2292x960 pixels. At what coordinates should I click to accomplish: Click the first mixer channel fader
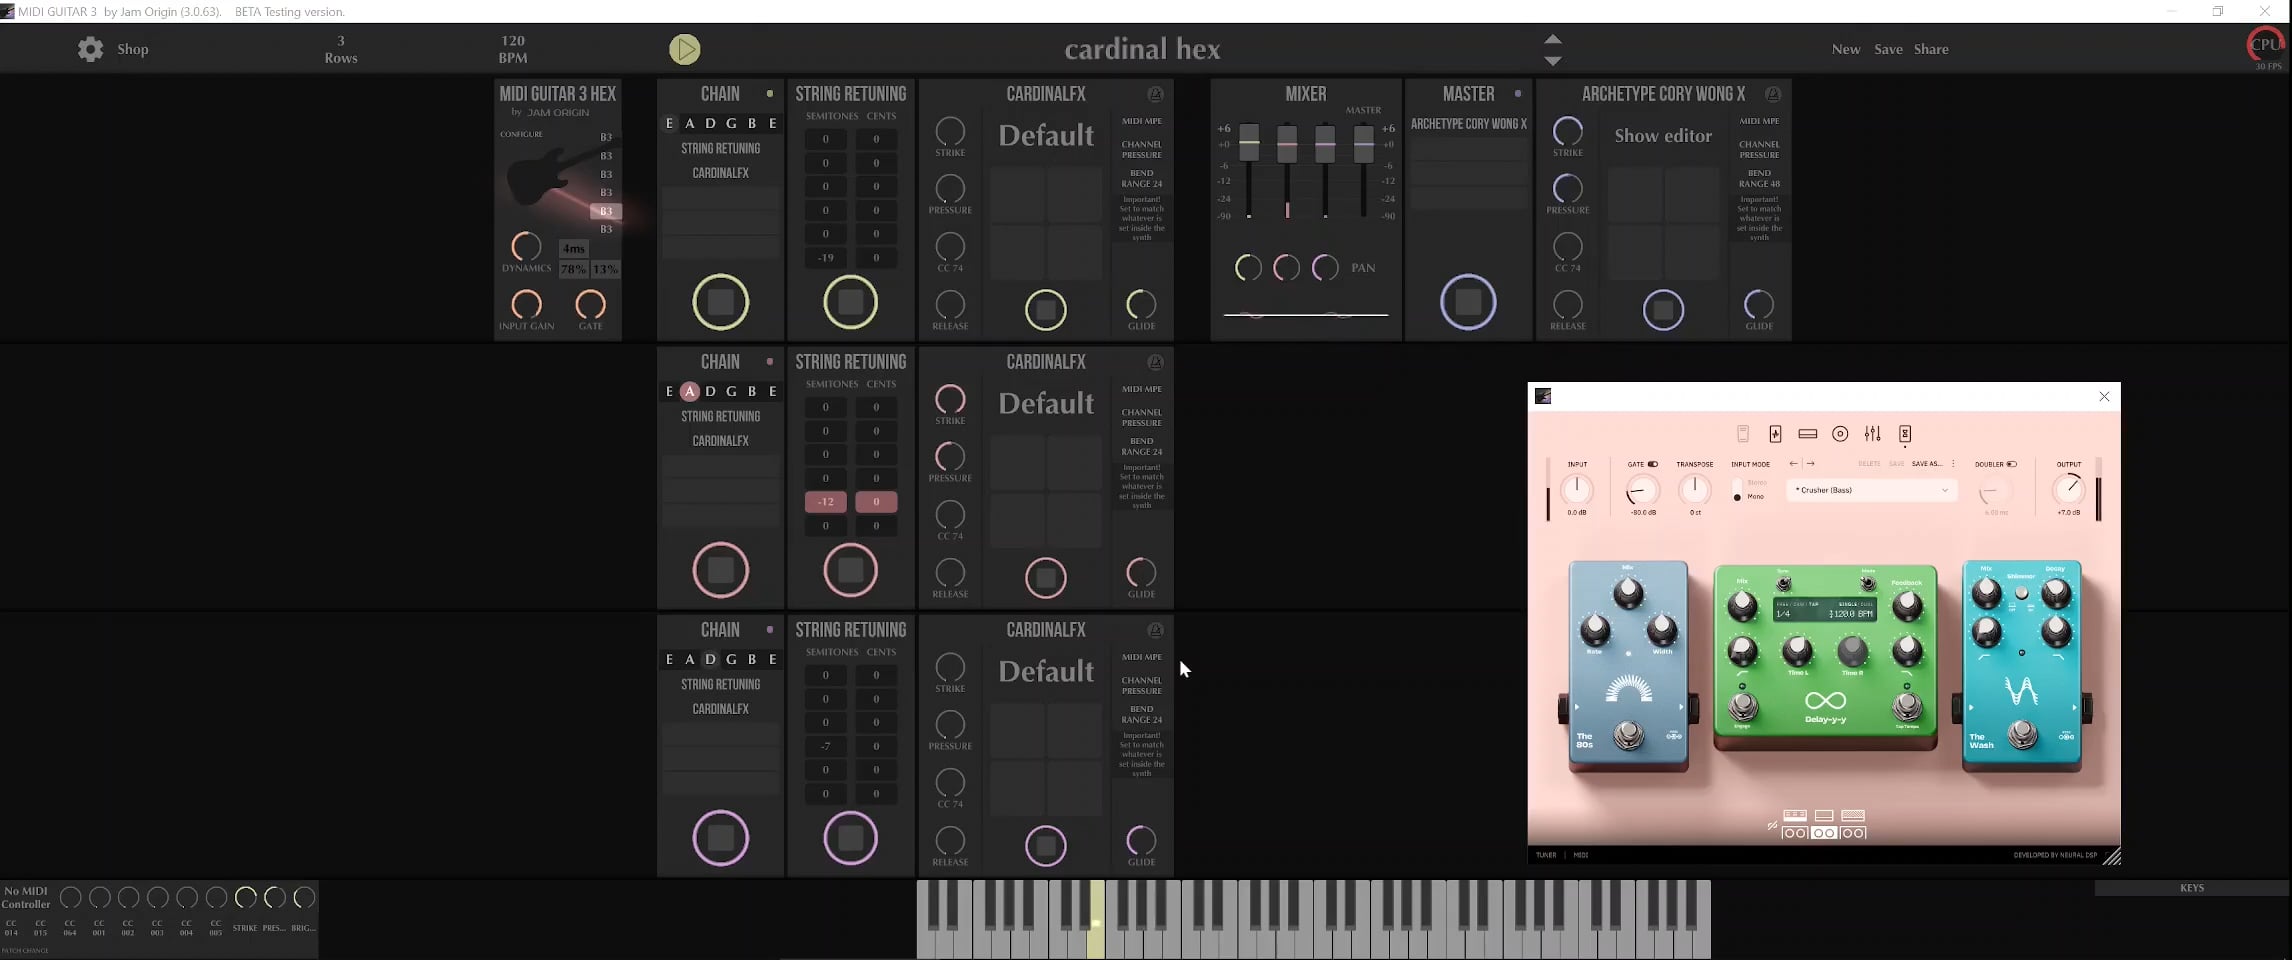[x=1249, y=143]
